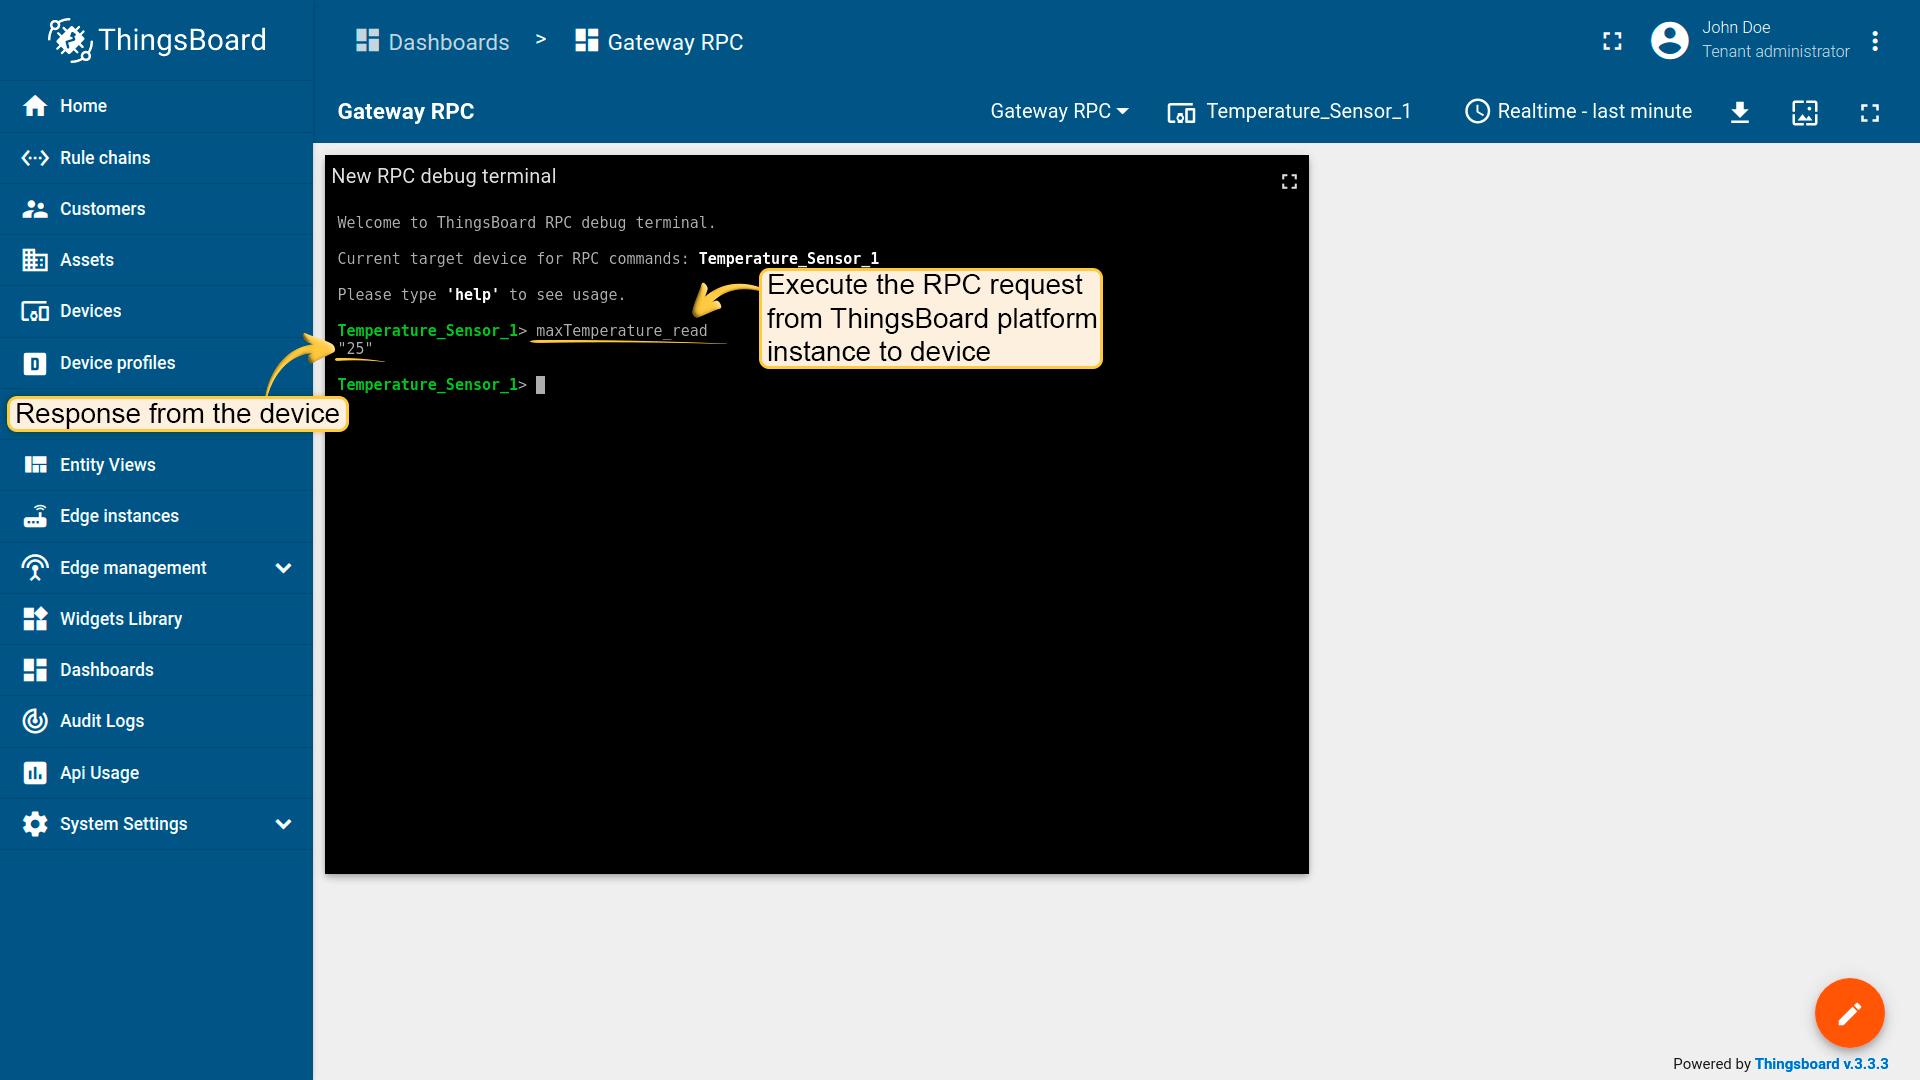The width and height of the screenshot is (1920, 1080).
Task: Open the Gateway RPC state dropdown
Action: tap(1059, 111)
